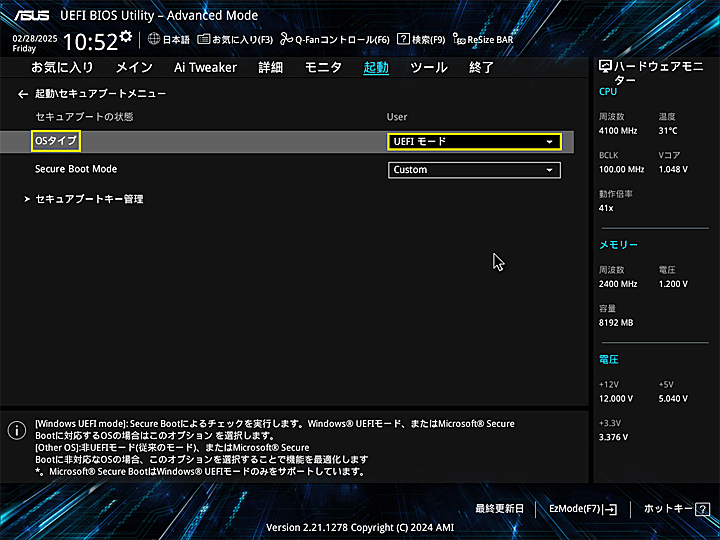This screenshot has height=540, width=720.
Task: Click BCLK value 100.00 MHz
Action: click(621, 169)
